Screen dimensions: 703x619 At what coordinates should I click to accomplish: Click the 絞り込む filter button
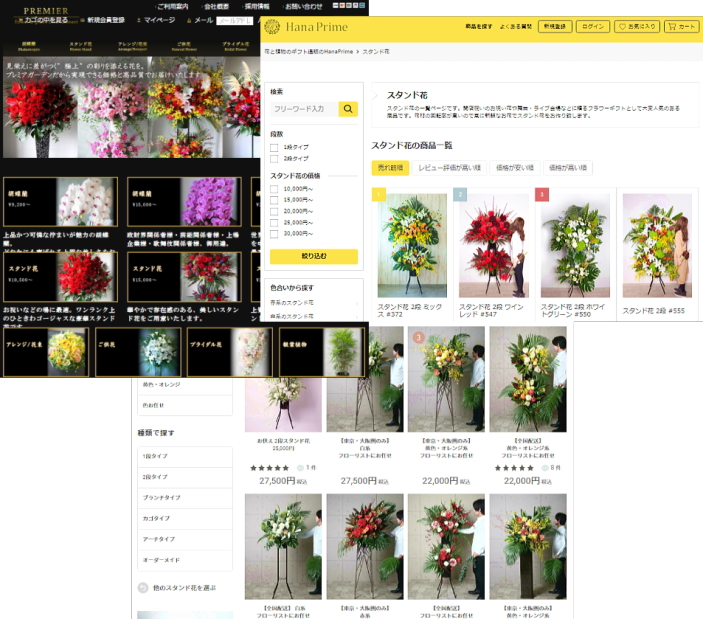[x=314, y=256]
